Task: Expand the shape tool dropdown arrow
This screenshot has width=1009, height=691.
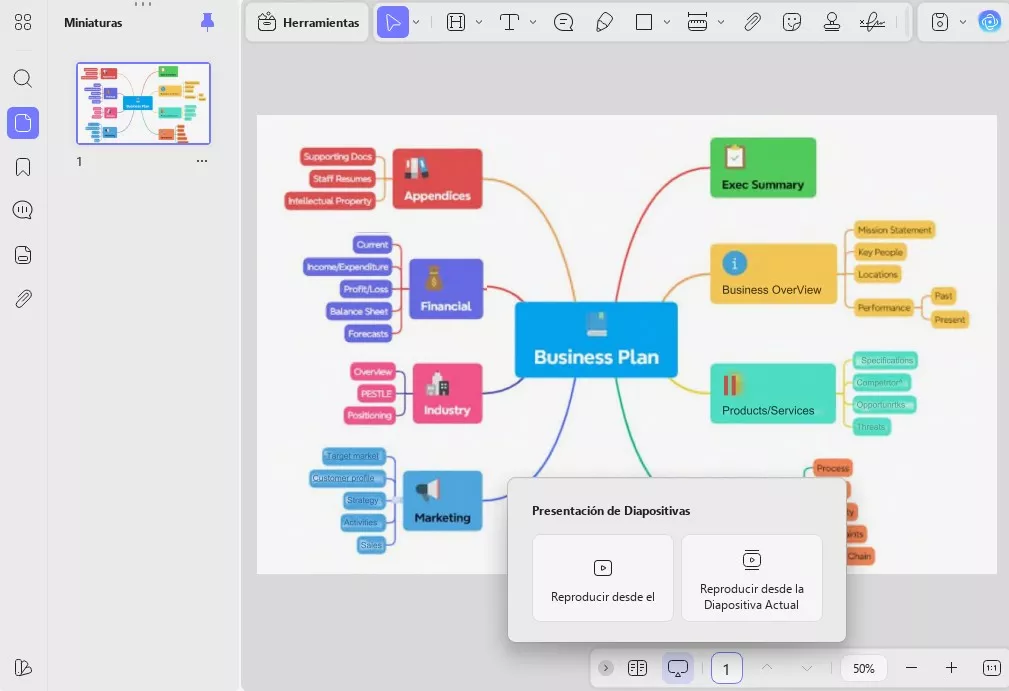Action: [x=667, y=23]
